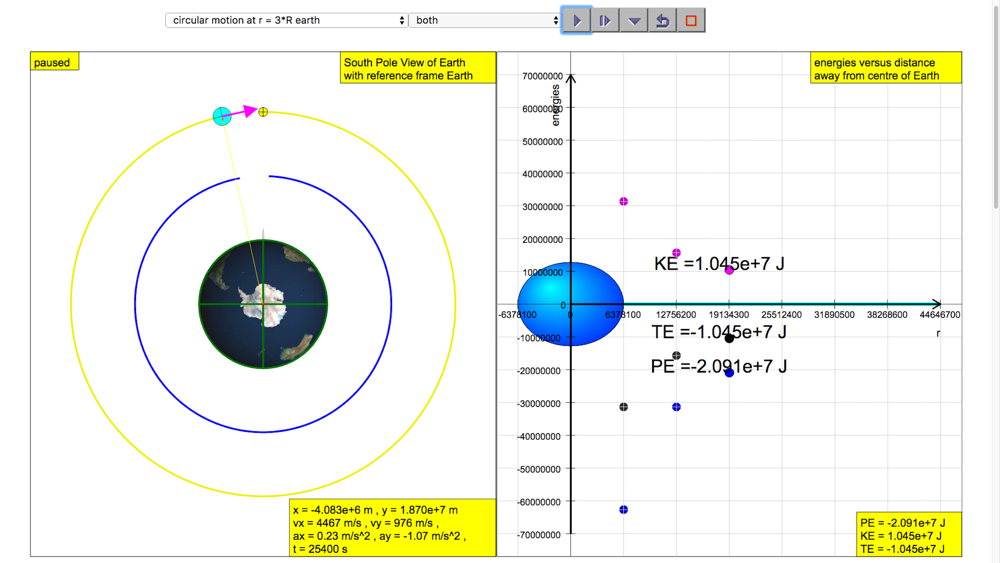
Task: Click the blue Earth ellipse on energy graph
Action: click(x=570, y=304)
